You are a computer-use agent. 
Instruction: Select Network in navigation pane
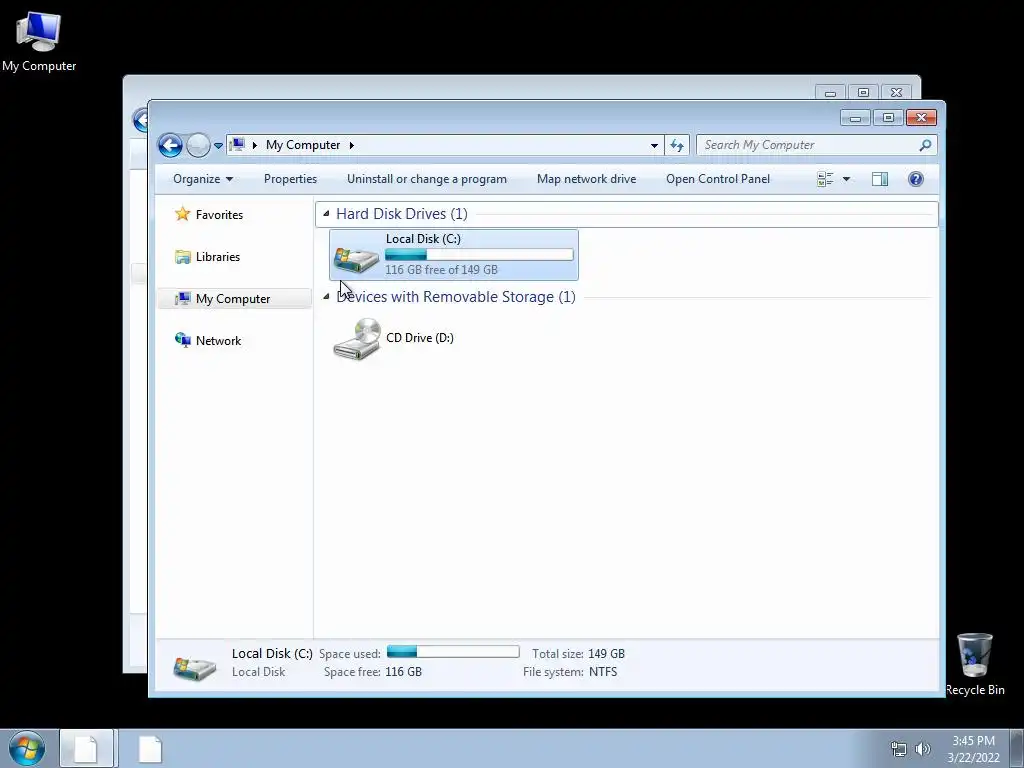pyautogui.click(x=218, y=340)
